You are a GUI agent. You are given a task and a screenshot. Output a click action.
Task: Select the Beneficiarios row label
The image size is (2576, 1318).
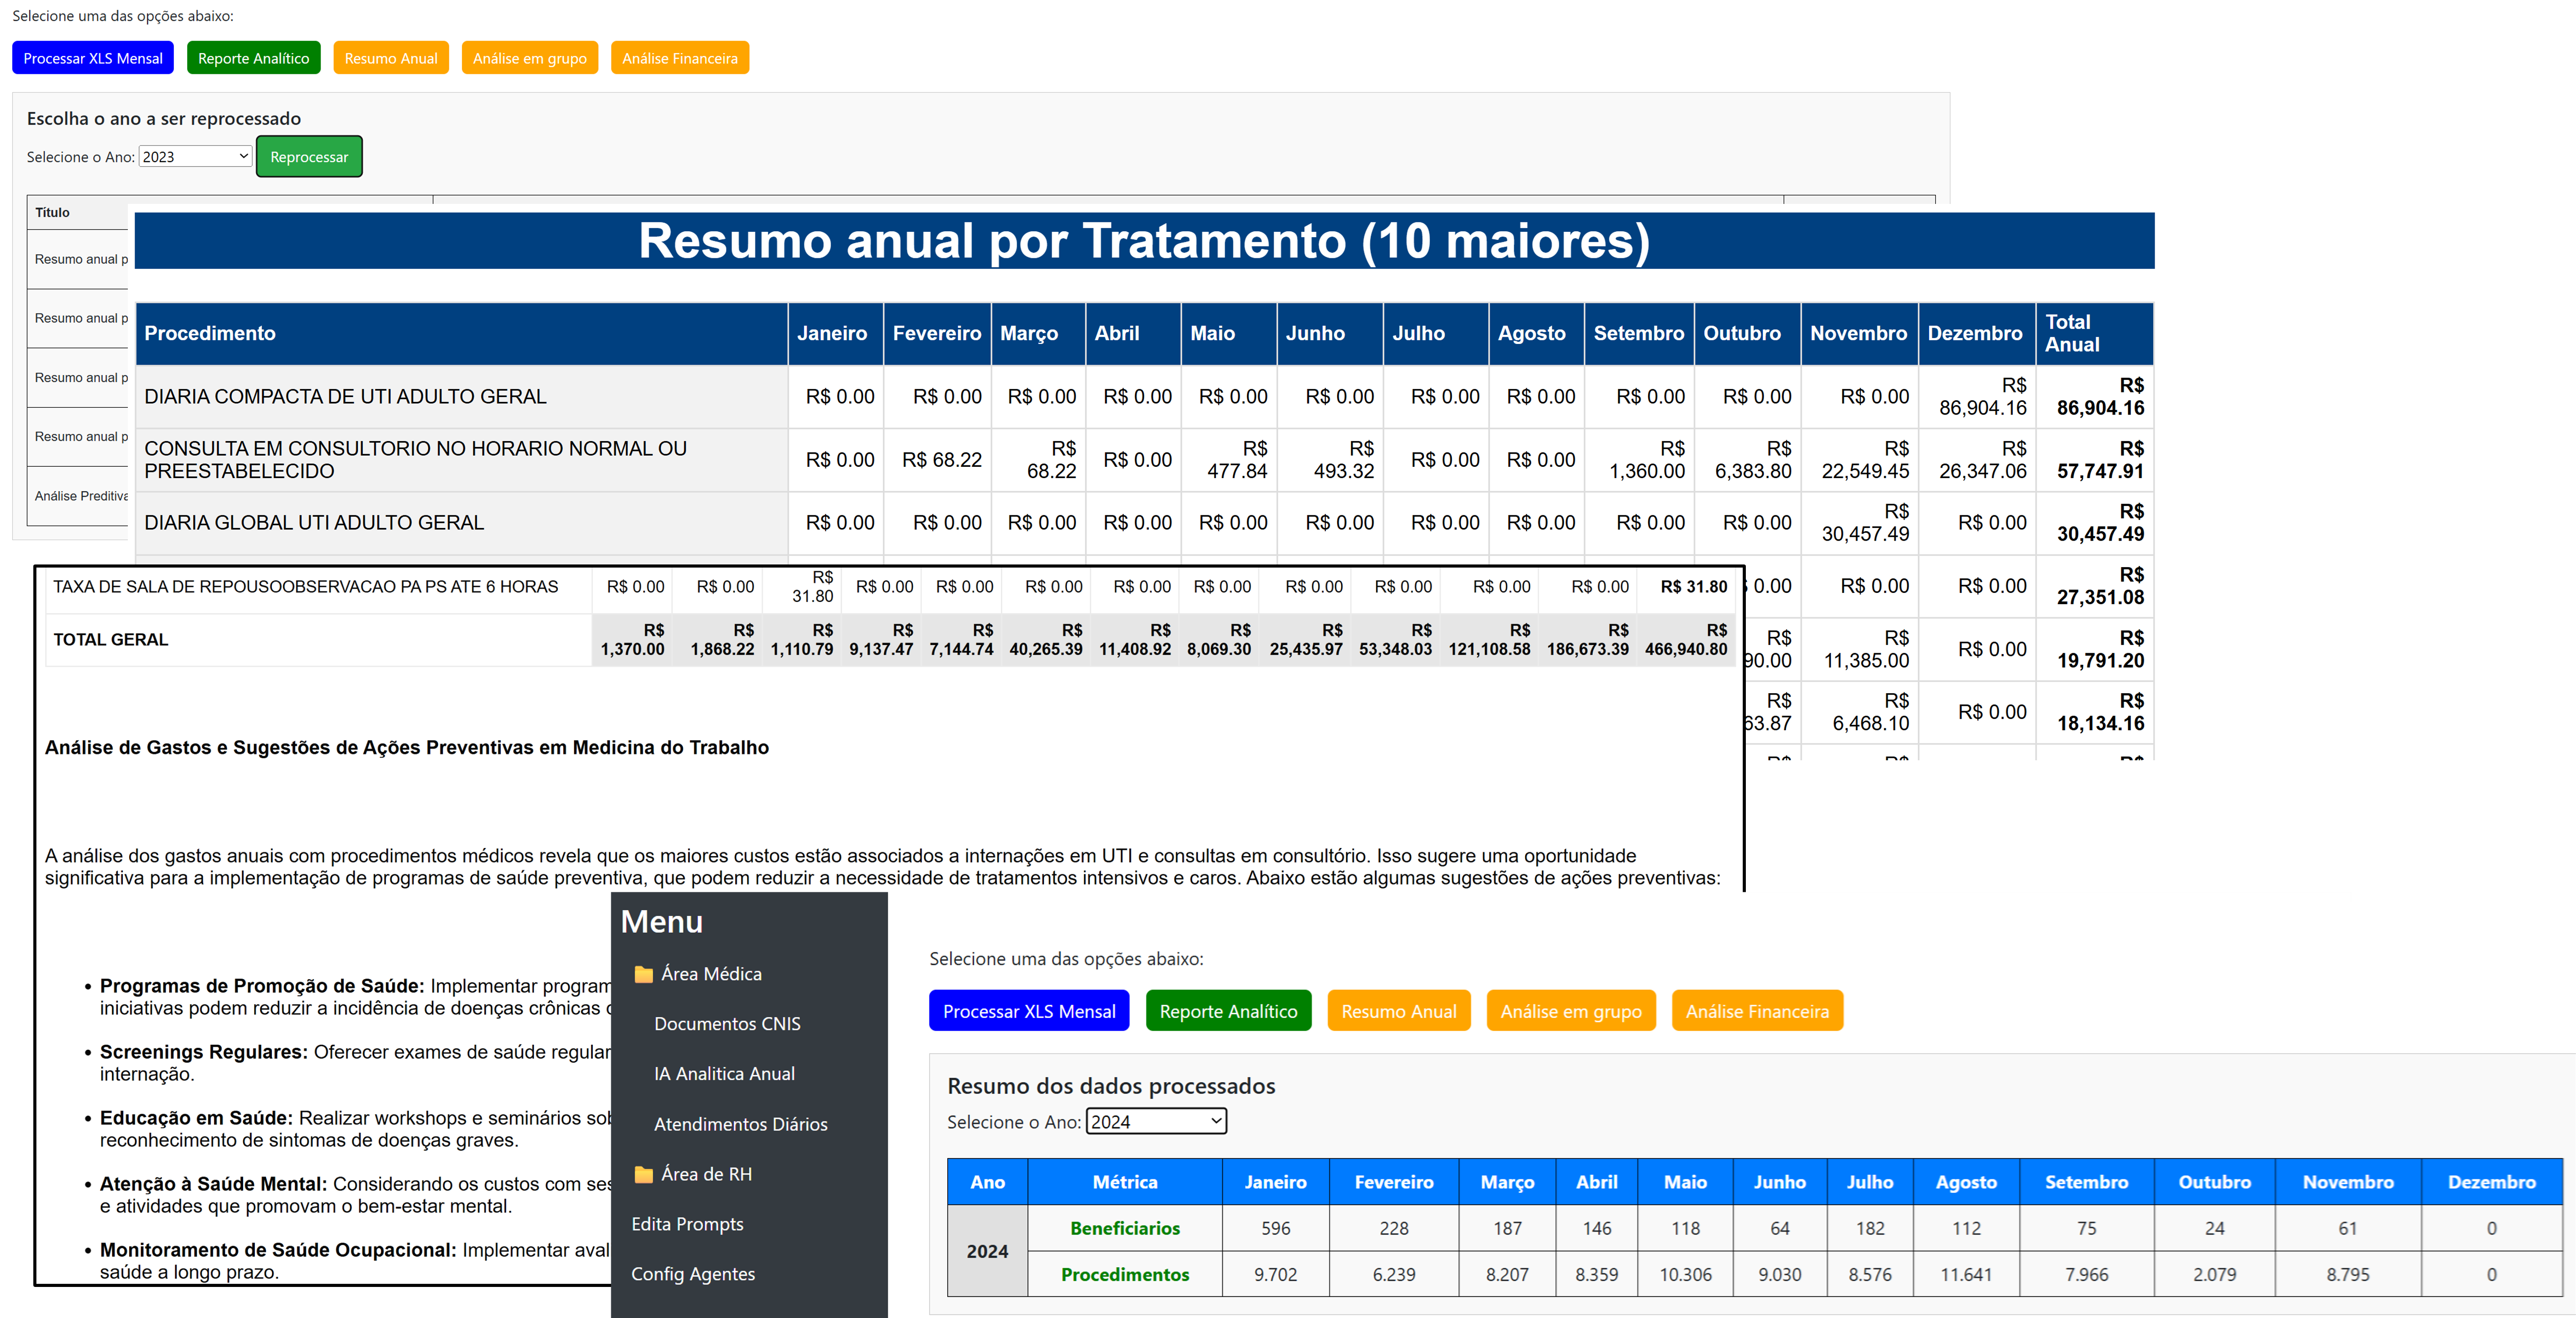coord(1124,1228)
